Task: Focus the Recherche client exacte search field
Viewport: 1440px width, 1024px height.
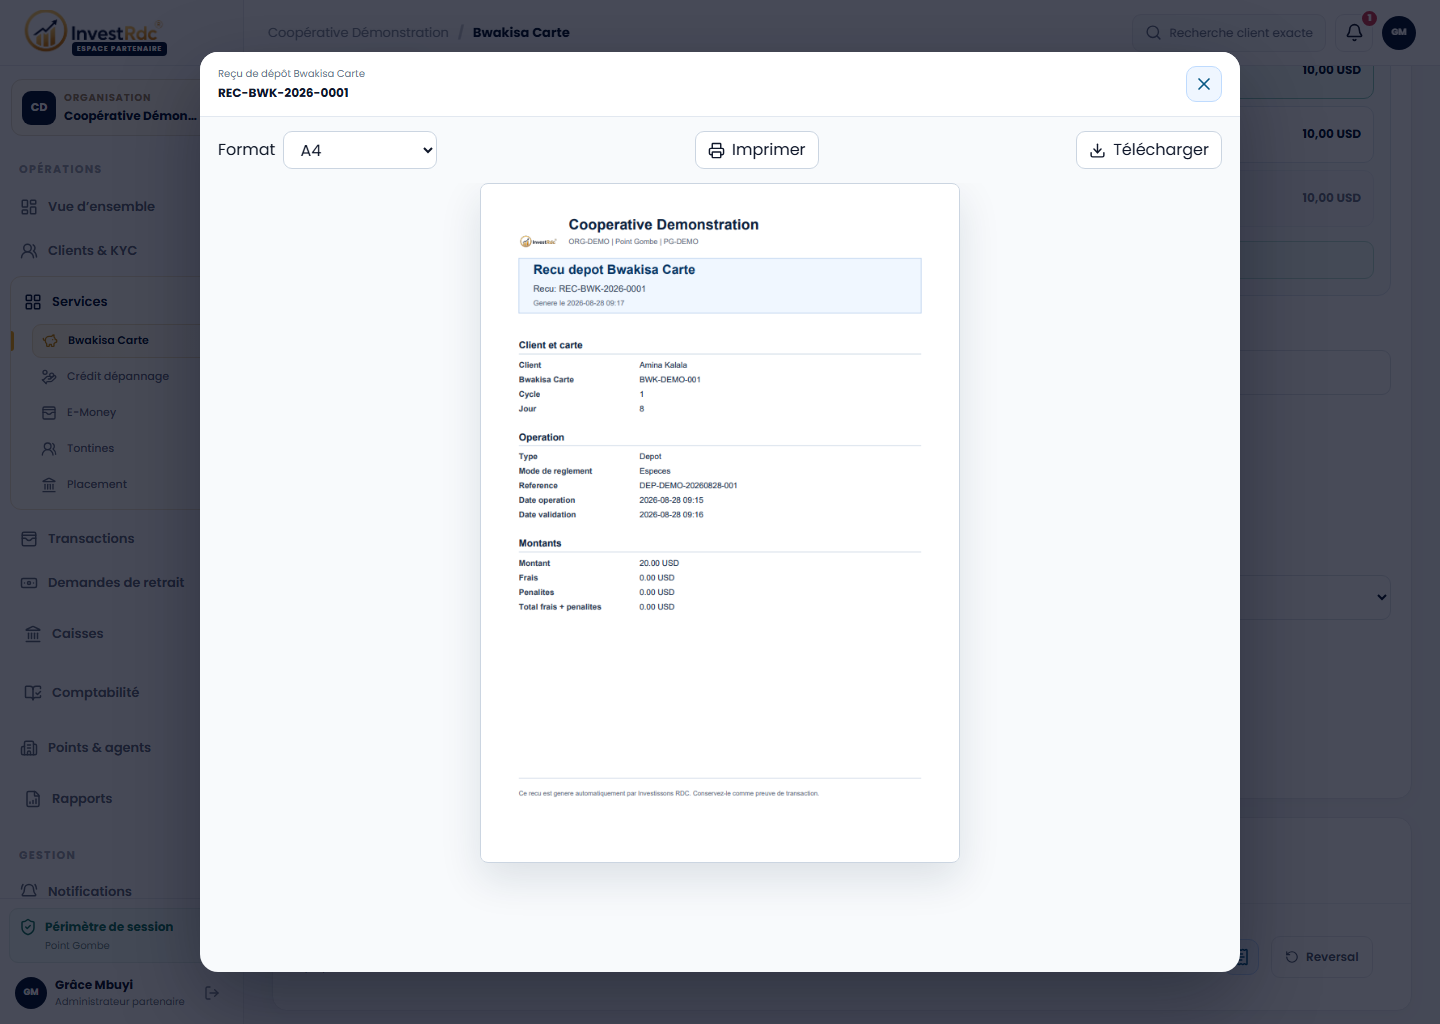Action: click(1229, 33)
